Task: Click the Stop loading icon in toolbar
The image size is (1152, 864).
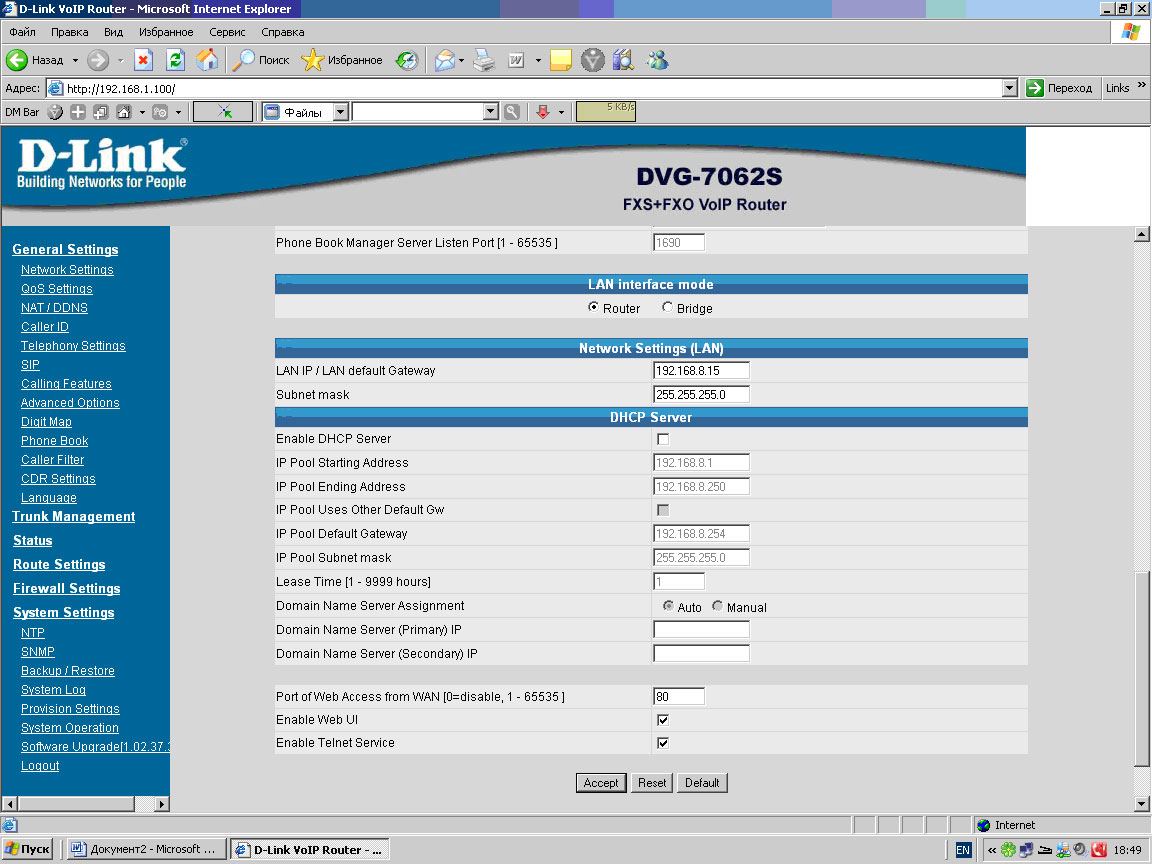Action: click(143, 60)
